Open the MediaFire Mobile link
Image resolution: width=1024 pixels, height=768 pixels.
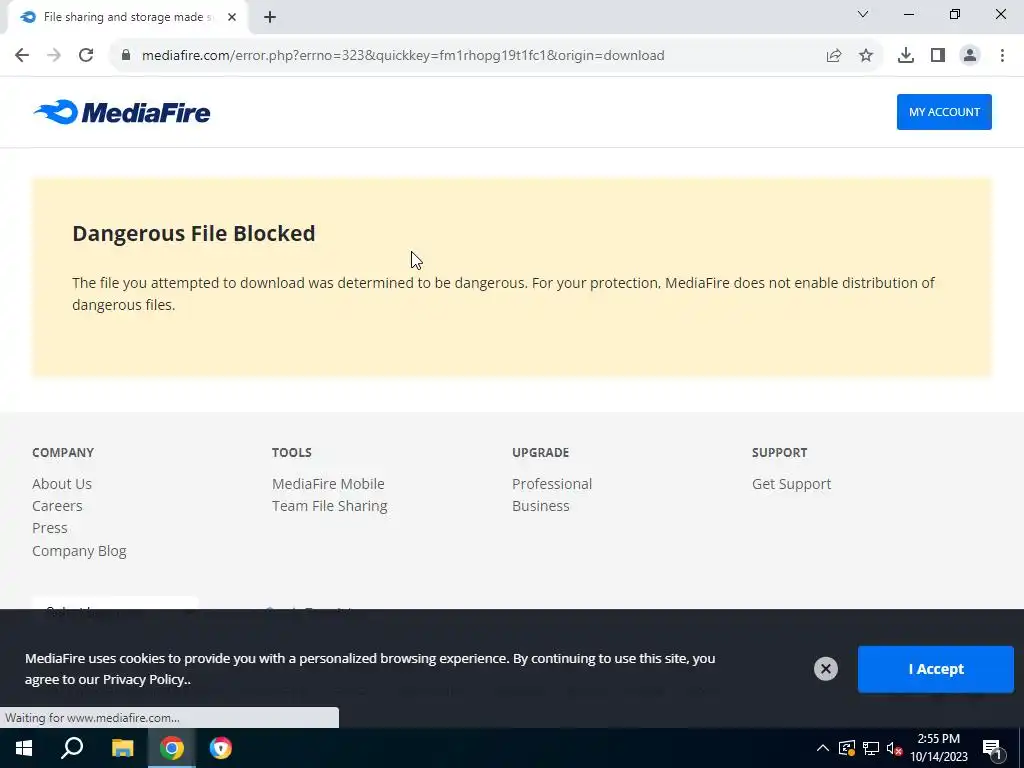point(328,484)
